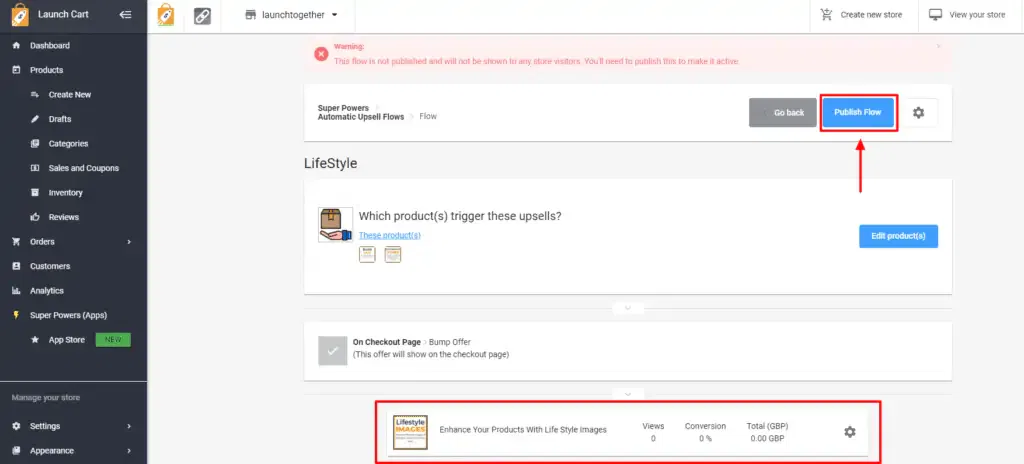The width and height of the screenshot is (1024, 464).
Task: Open the launchtogether store dropdown
Action: [291, 14]
